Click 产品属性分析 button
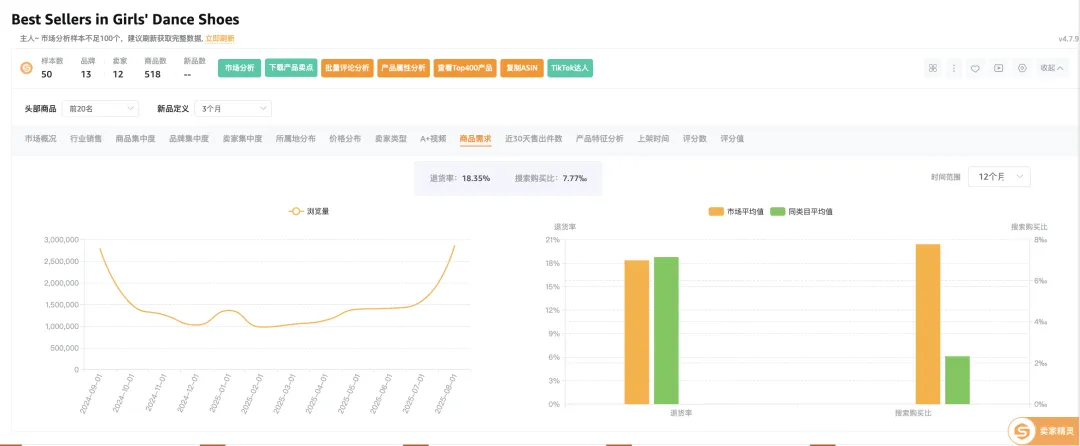 click(404, 68)
